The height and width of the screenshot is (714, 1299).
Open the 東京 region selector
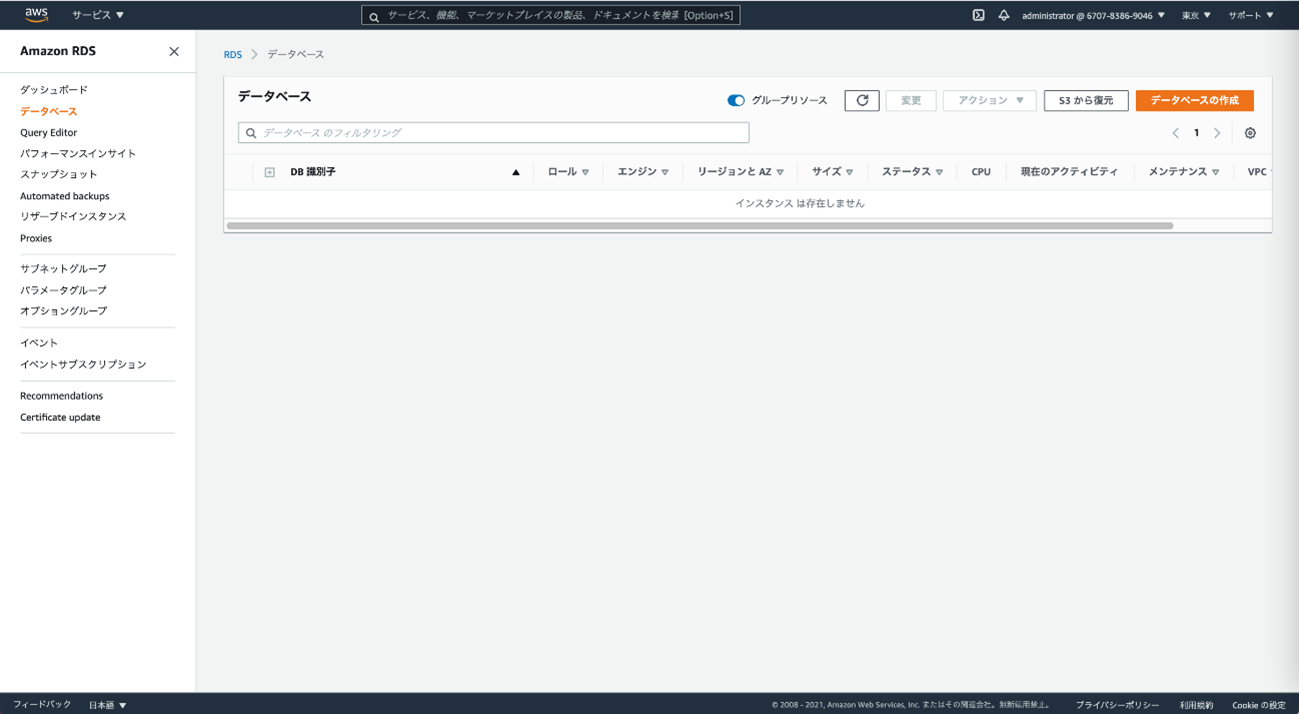1196,15
